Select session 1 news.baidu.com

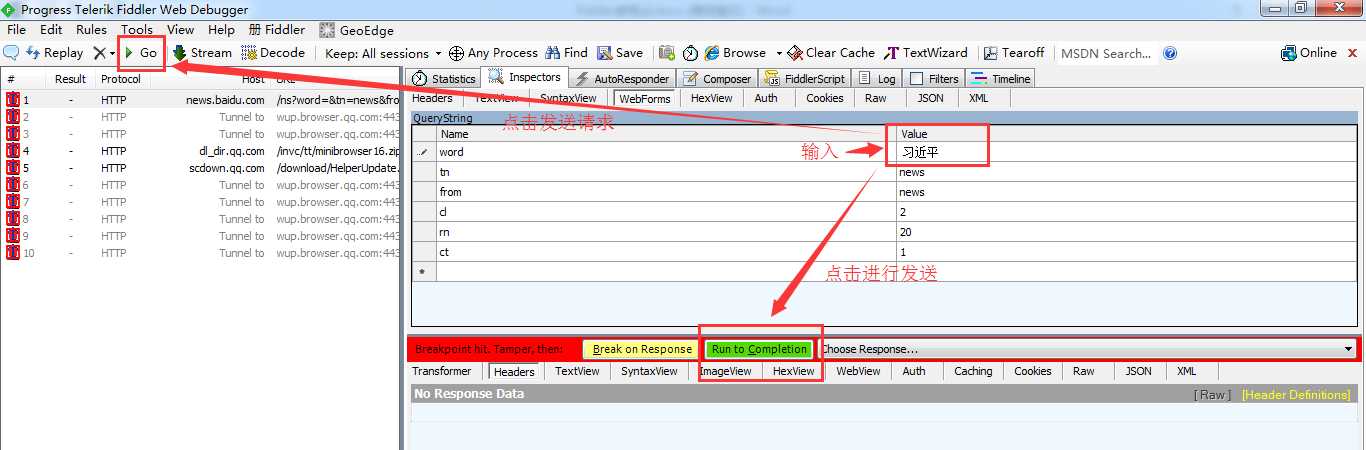coord(200,100)
